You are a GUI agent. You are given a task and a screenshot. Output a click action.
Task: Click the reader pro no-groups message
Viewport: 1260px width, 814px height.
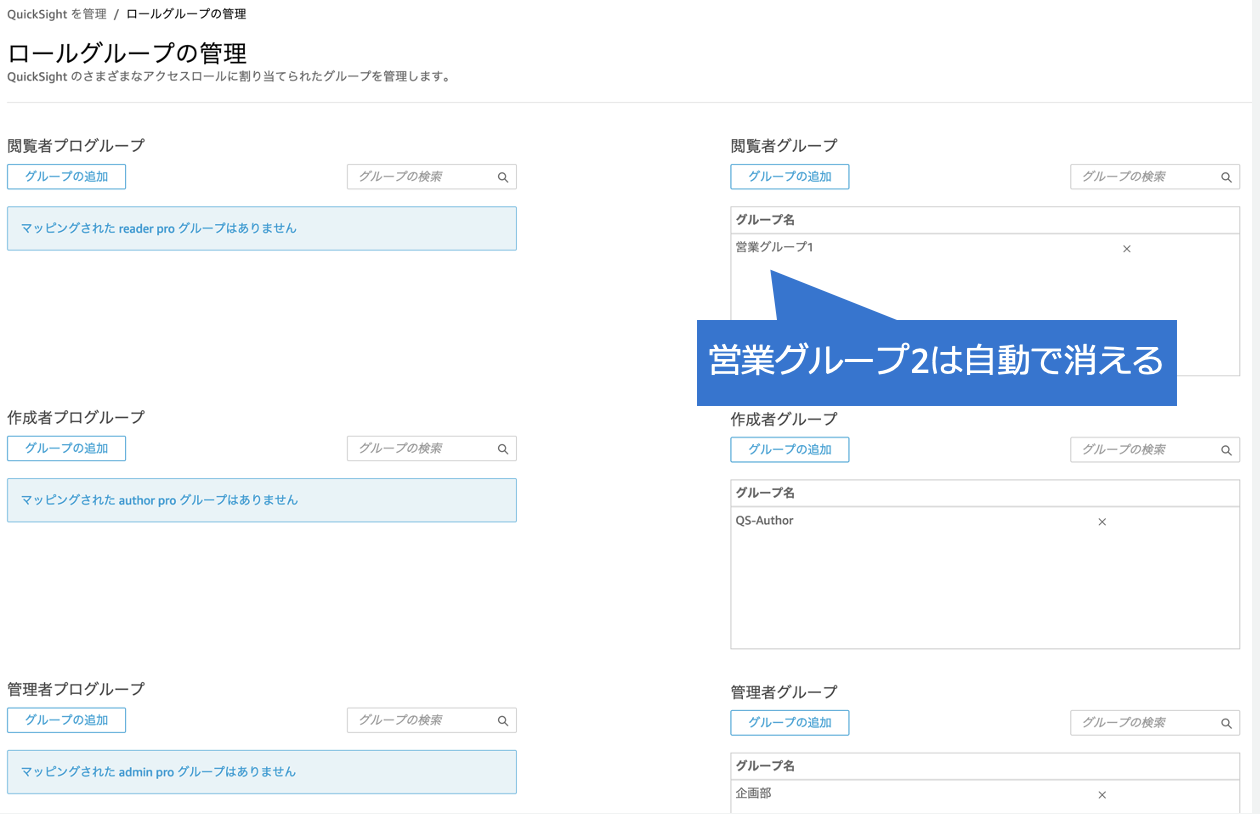(x=262, y=228)
